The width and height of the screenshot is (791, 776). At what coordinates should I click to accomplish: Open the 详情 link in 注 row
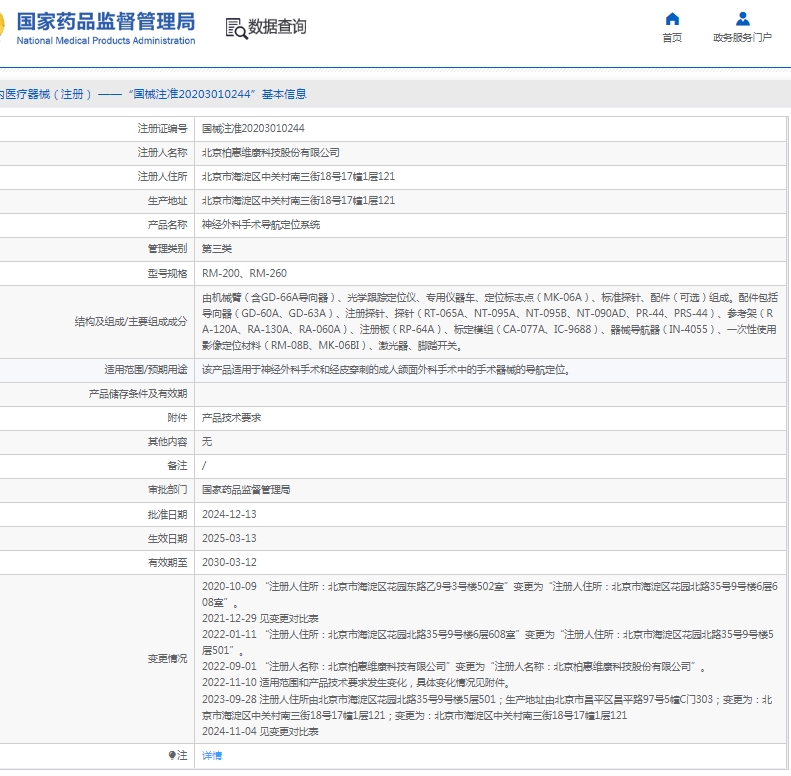click(x=212, y=755)
